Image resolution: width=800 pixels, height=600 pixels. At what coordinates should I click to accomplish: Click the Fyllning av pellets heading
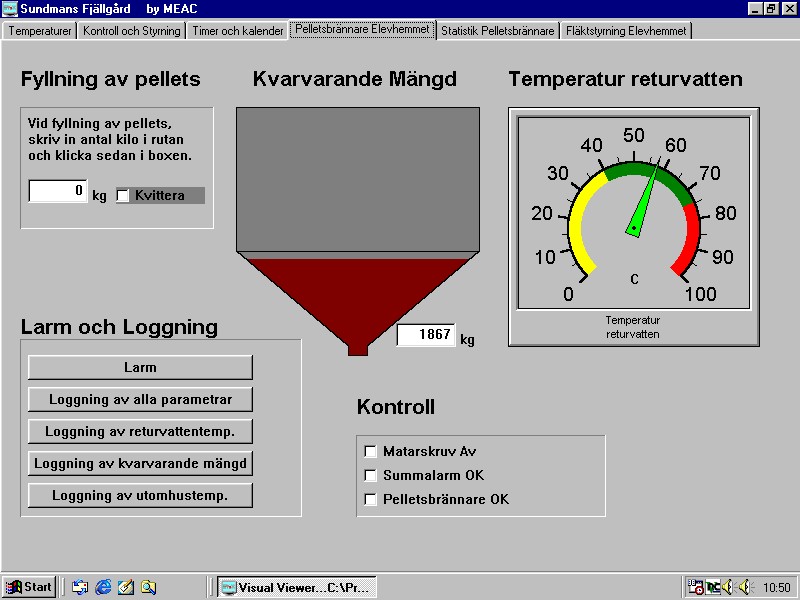(111, 80)
